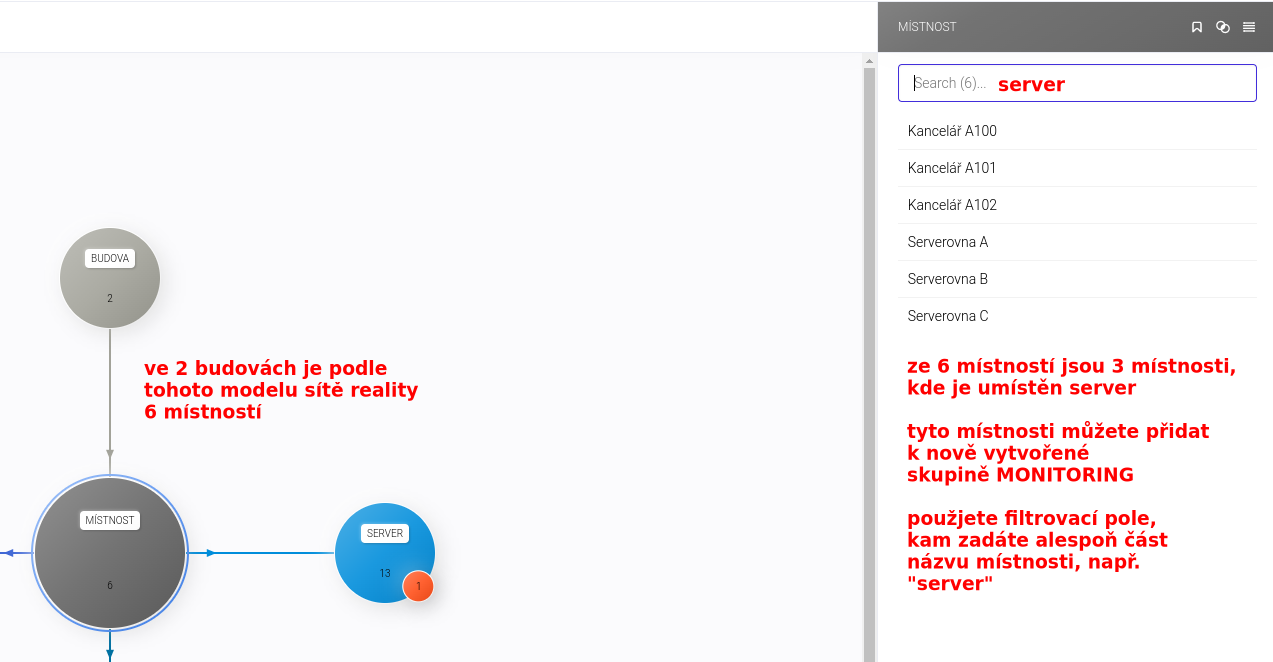The width and height of the screenshot is (1273, 662).
Task: Click the left-pointing arrow beside MÍSTNOST node
Action: click(x=9, y=553)
